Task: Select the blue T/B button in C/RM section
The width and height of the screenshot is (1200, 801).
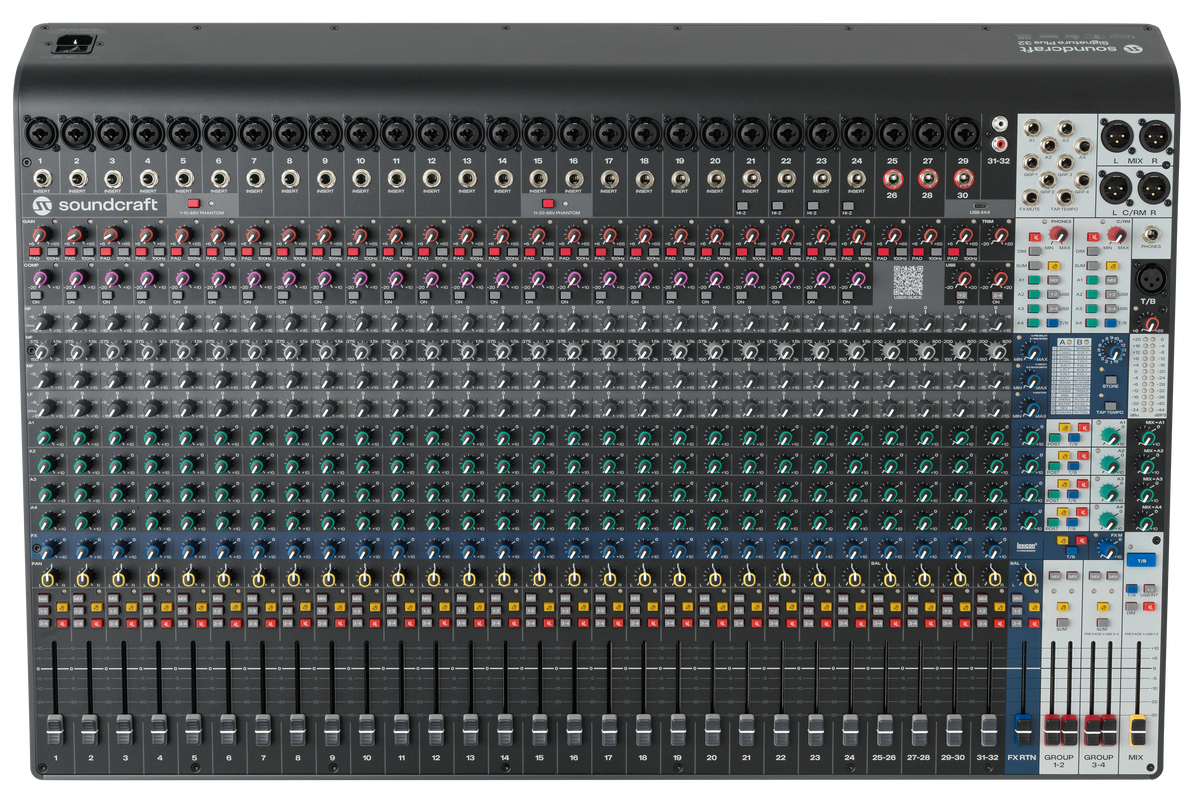Action: [1110, 323]
